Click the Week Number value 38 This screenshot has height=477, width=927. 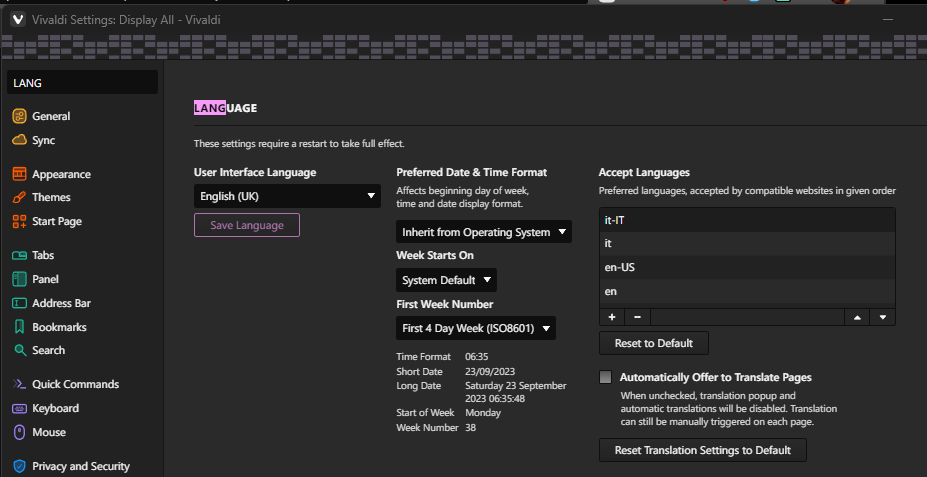(x=471, y=427)
